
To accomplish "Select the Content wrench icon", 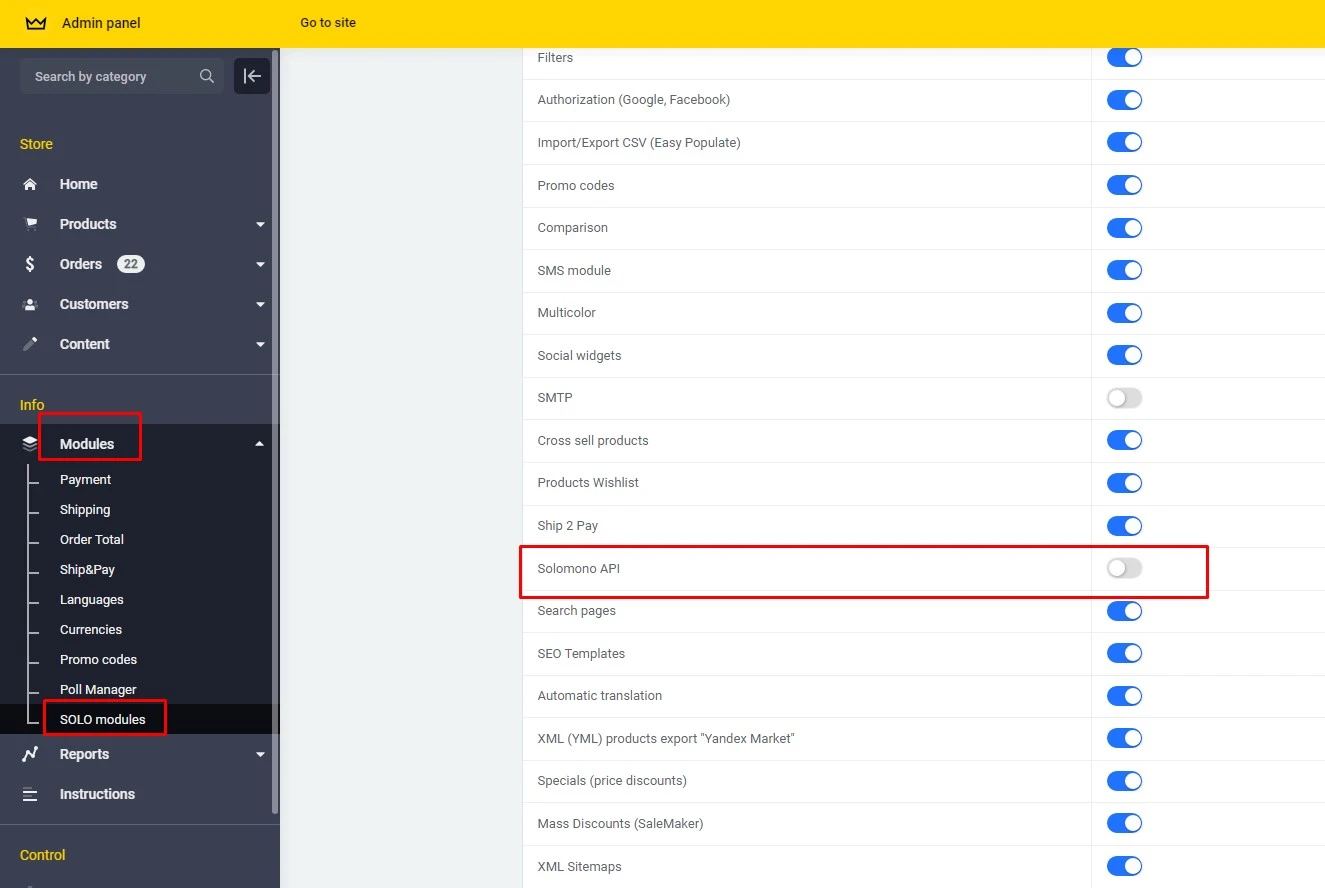I will (x=31, y=344).
